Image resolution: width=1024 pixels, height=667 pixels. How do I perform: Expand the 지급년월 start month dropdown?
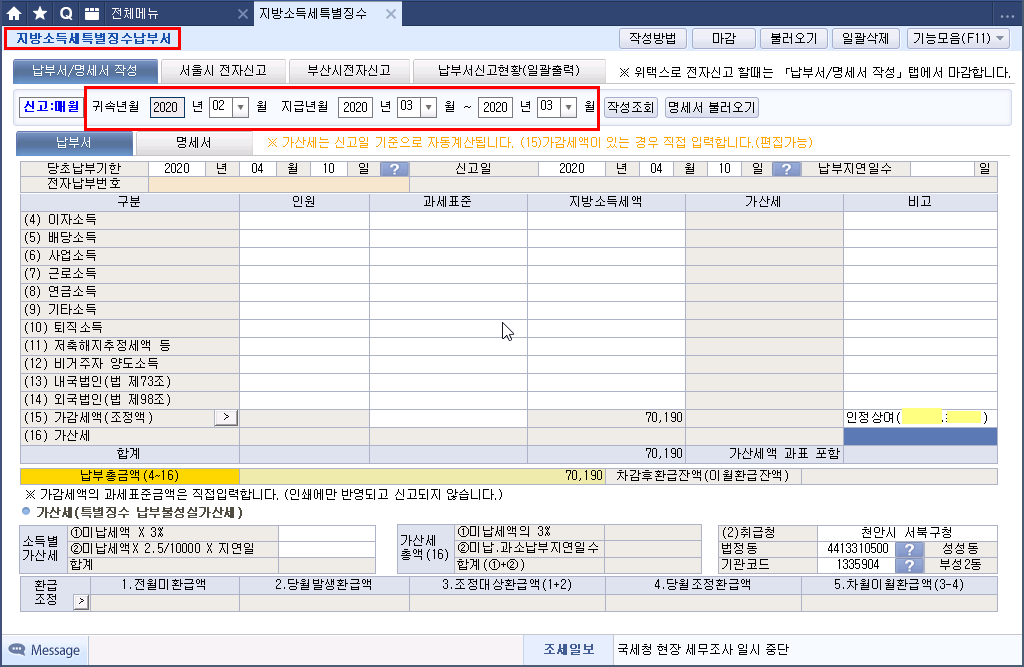tap(428, 107)
